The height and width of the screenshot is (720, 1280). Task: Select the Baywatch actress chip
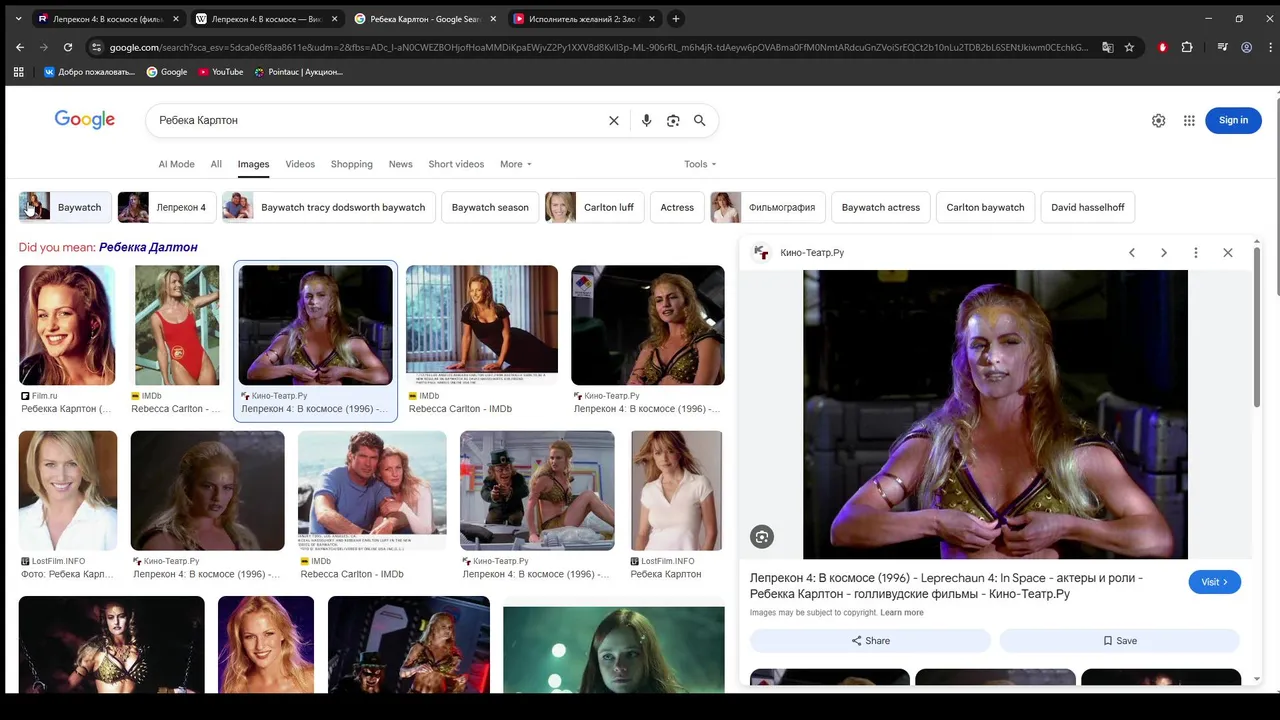(x=881, y=208)
